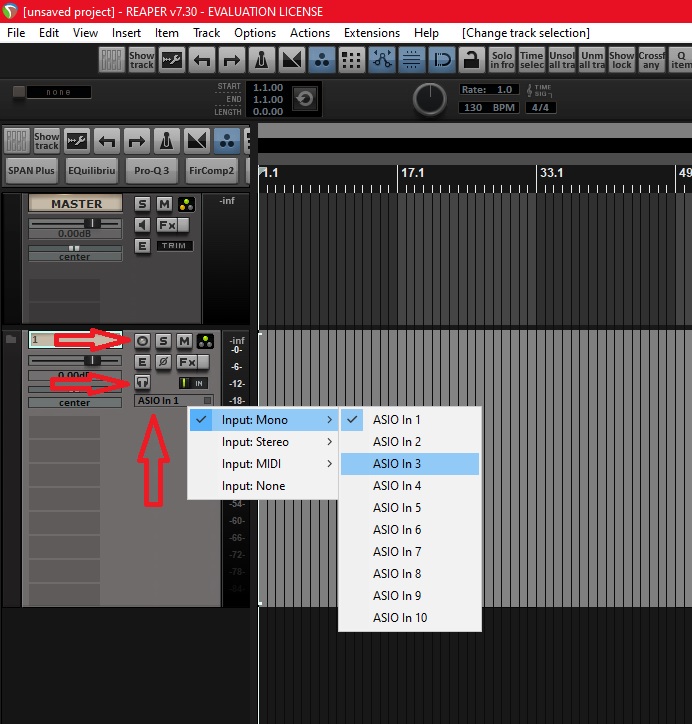Click the MASTER volume fader
The width and height of the screenshot is (692, 724).
pos(93,223)
